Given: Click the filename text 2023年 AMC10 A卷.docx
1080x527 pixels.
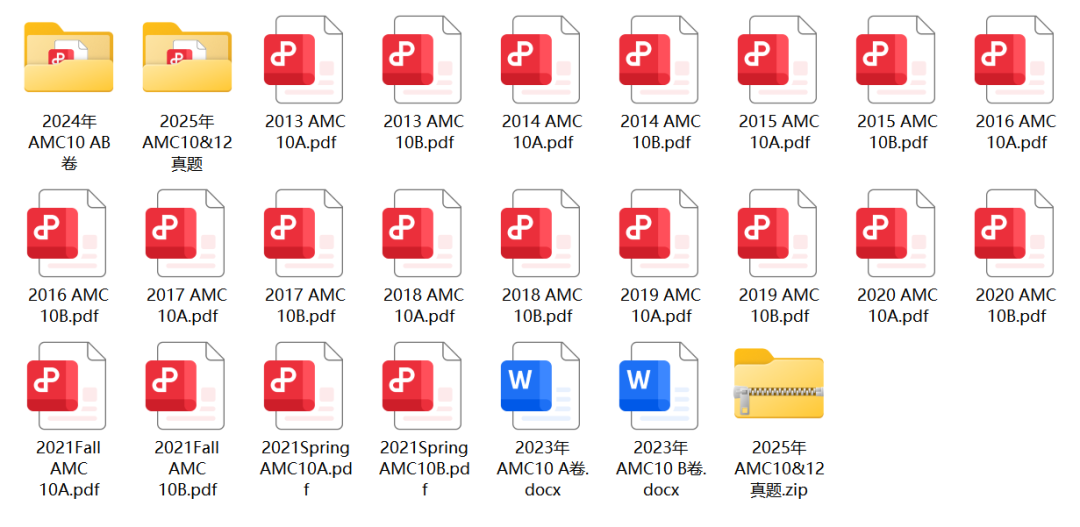Looking at the screenshot, I should (x=543, y=468).
